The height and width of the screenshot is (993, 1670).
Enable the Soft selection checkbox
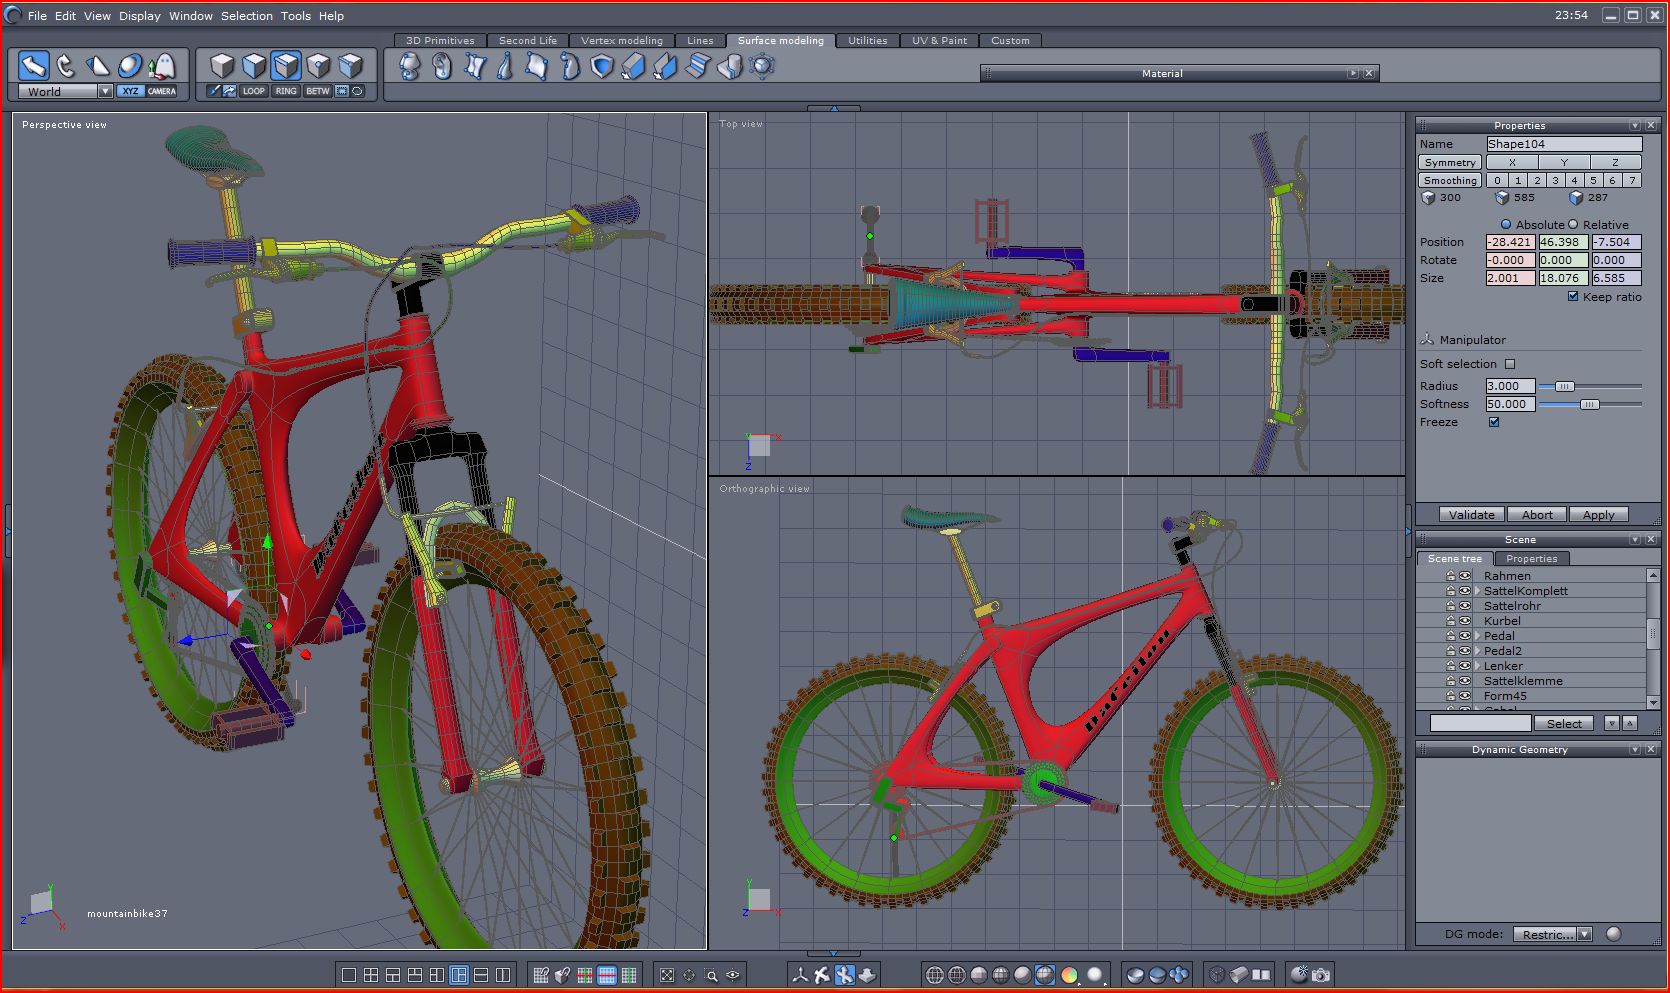point(1510,364)
